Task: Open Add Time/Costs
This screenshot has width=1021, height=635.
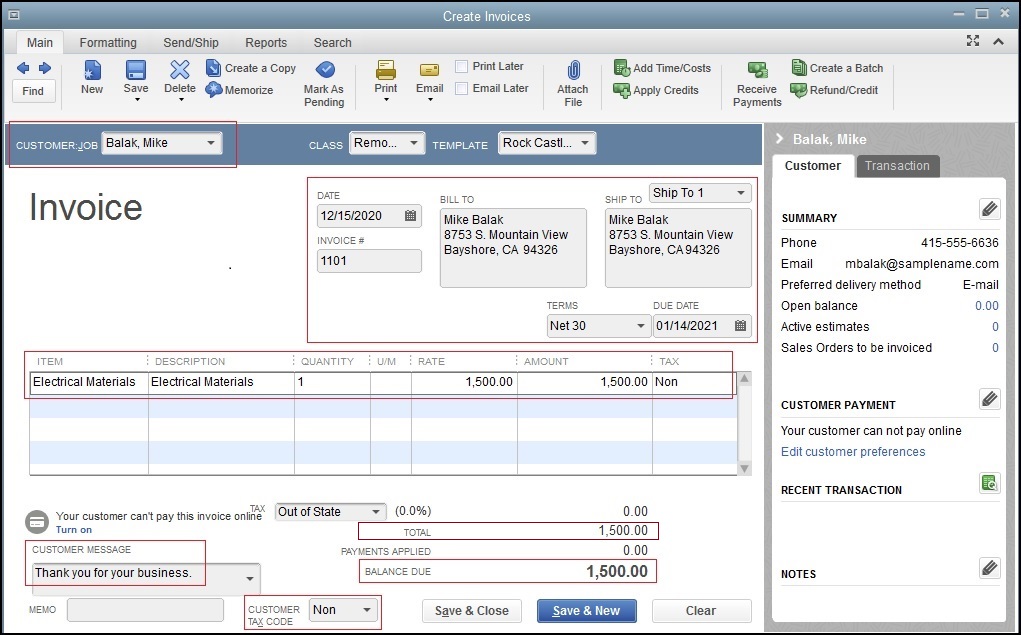Action: 662,68
